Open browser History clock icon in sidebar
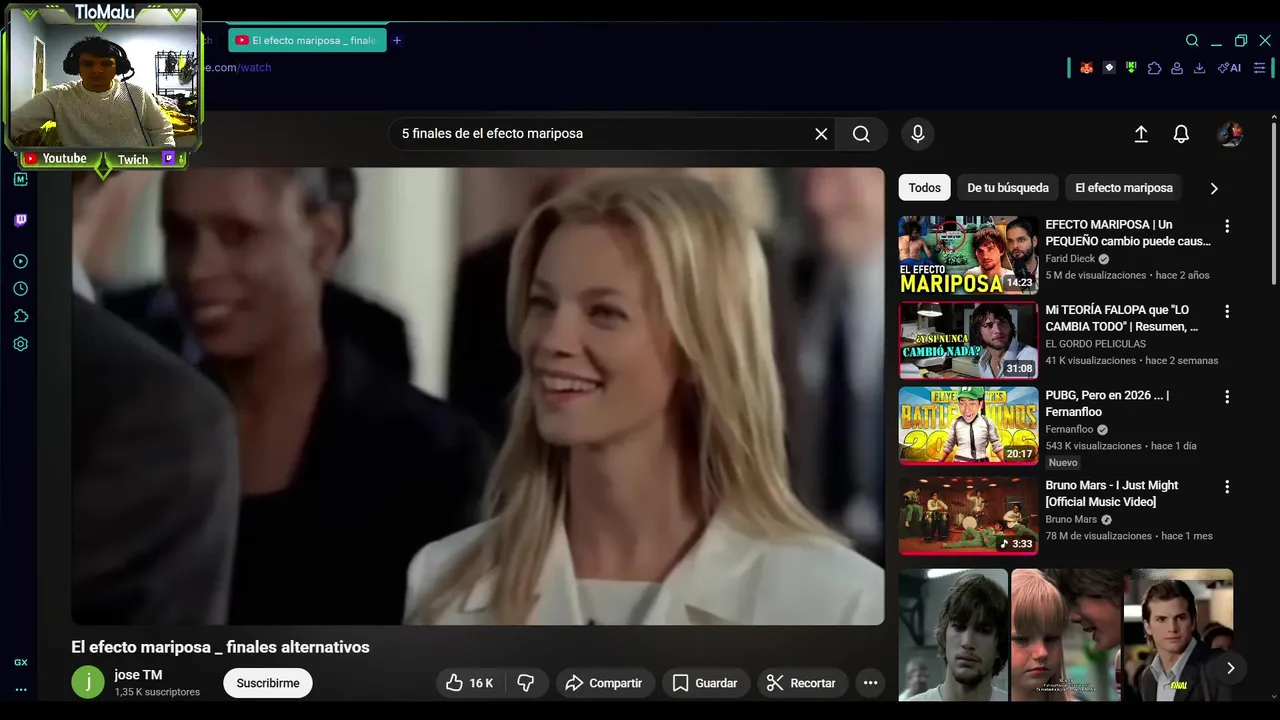Image resolution: width=1280 pixels, height=720 pixels. 20,289
